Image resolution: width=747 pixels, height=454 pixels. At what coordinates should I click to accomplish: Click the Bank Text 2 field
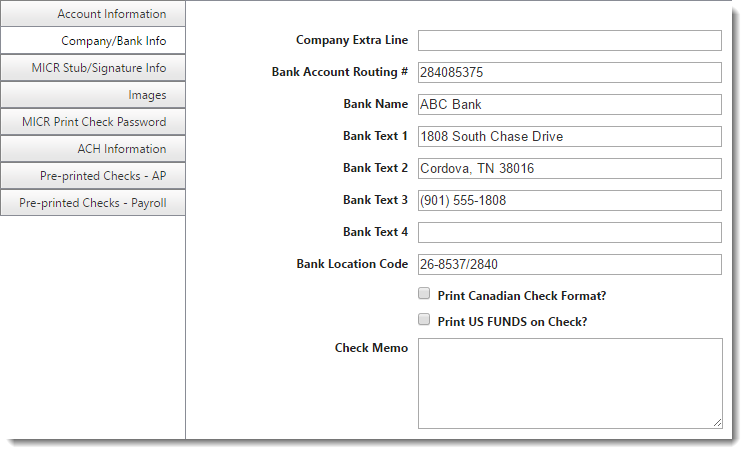569,168
